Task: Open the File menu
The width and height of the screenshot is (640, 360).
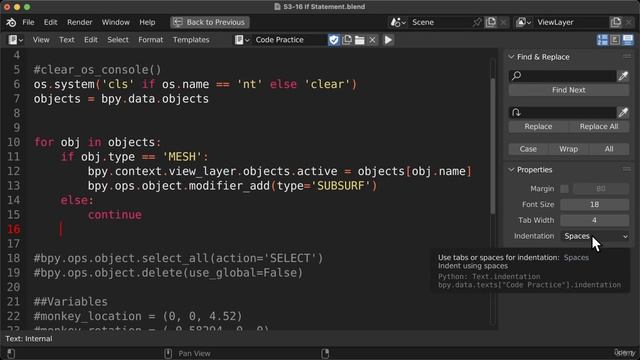Action: tap(28, 22)
